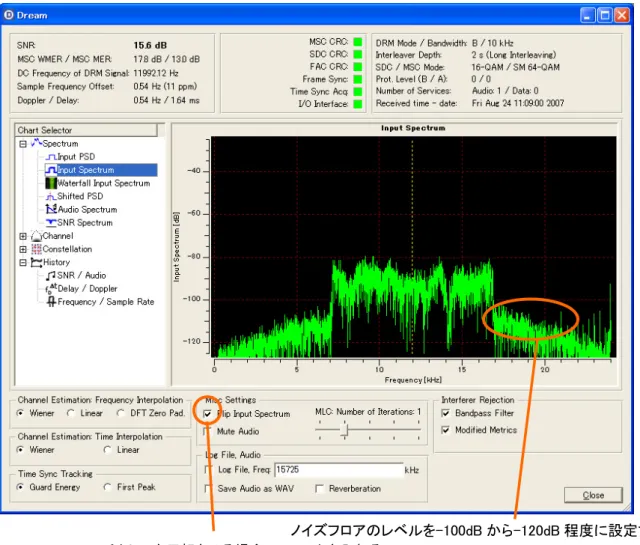The width and height of the screenshot is (640, 545).
Task: Click the log file frequency field
Action: 339,470
